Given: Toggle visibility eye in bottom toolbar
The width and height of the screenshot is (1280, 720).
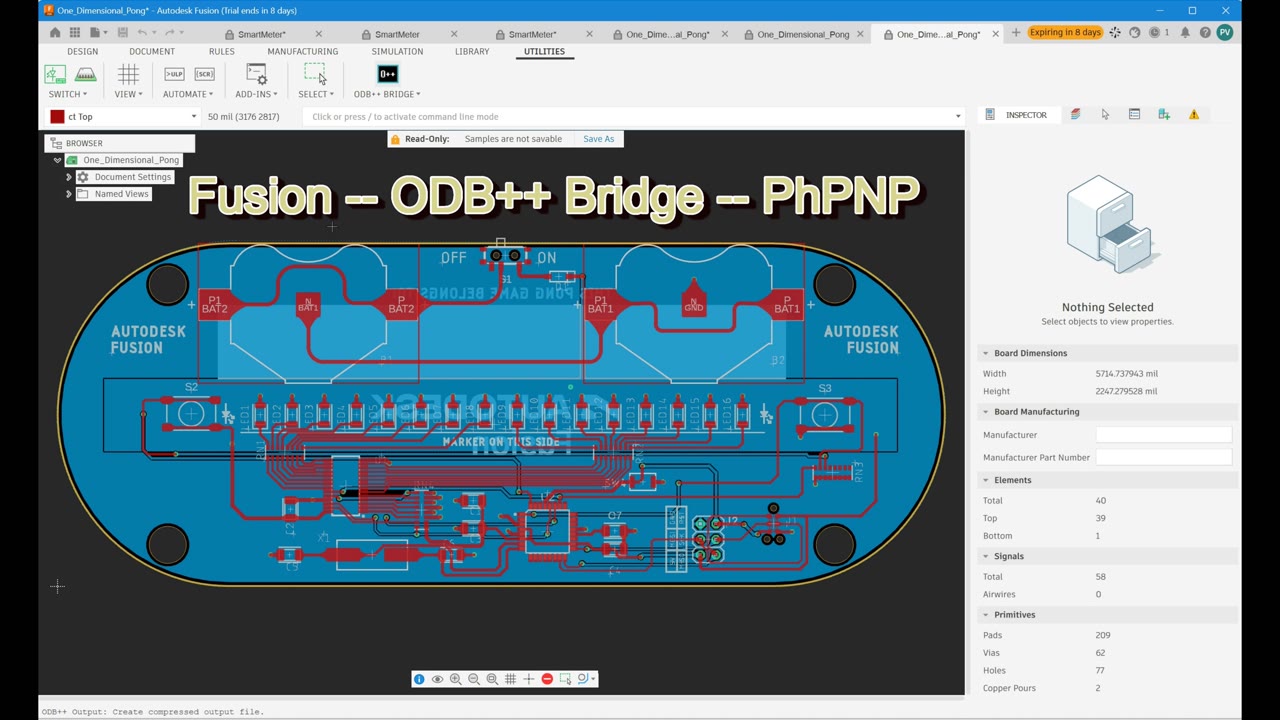Looking at the screenshot, I should pos(437,679).
